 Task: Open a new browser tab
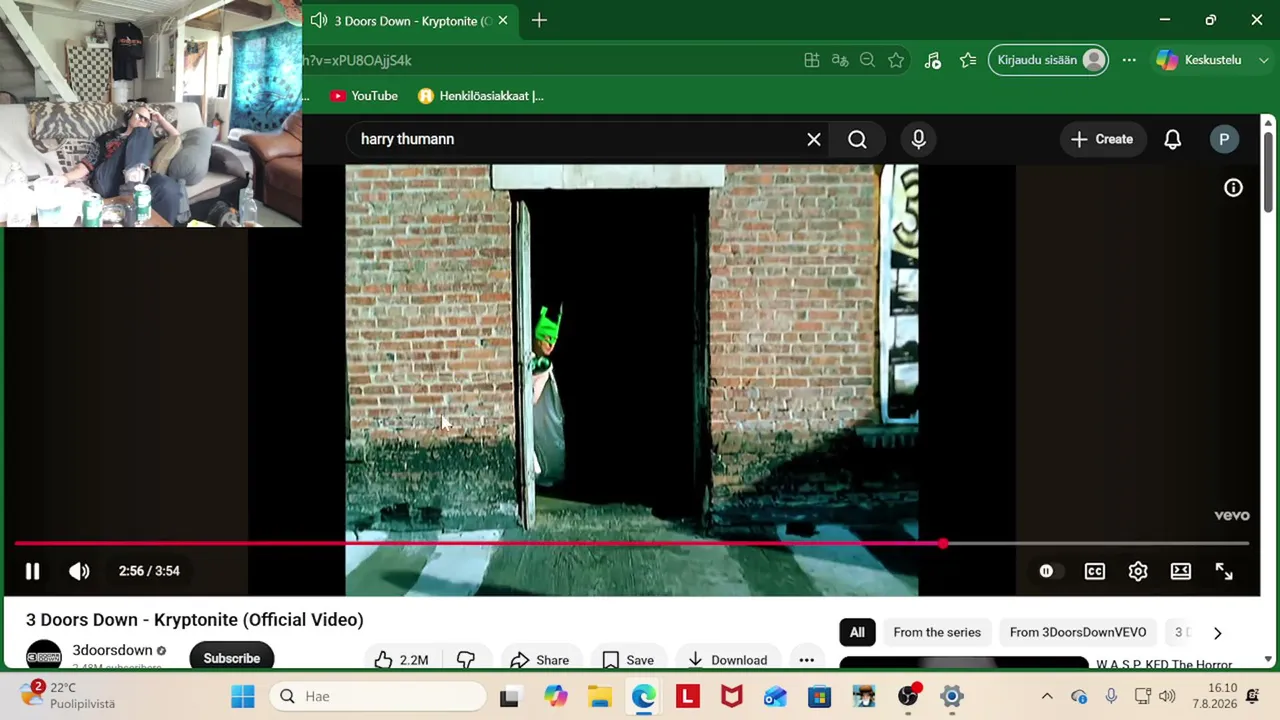tap(539, 20)
